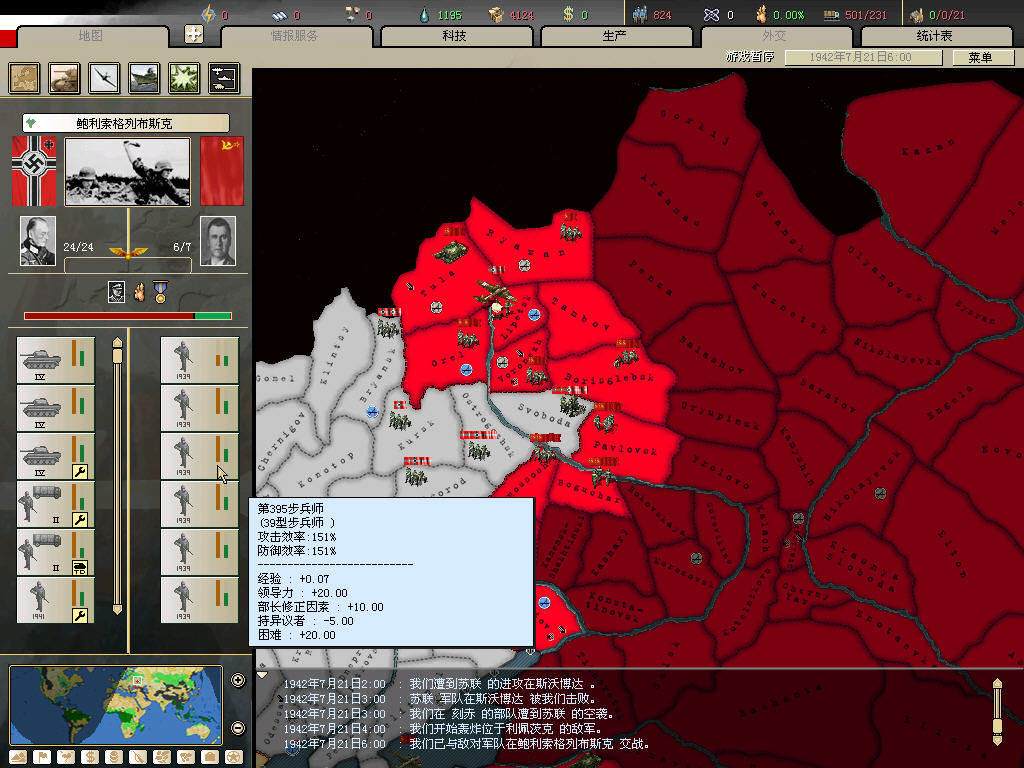Screen dimensions: 1024x768
Task: Select the Panzer IV card with wrench brigade
Action: pyautogui.click(x=56, y=456)
